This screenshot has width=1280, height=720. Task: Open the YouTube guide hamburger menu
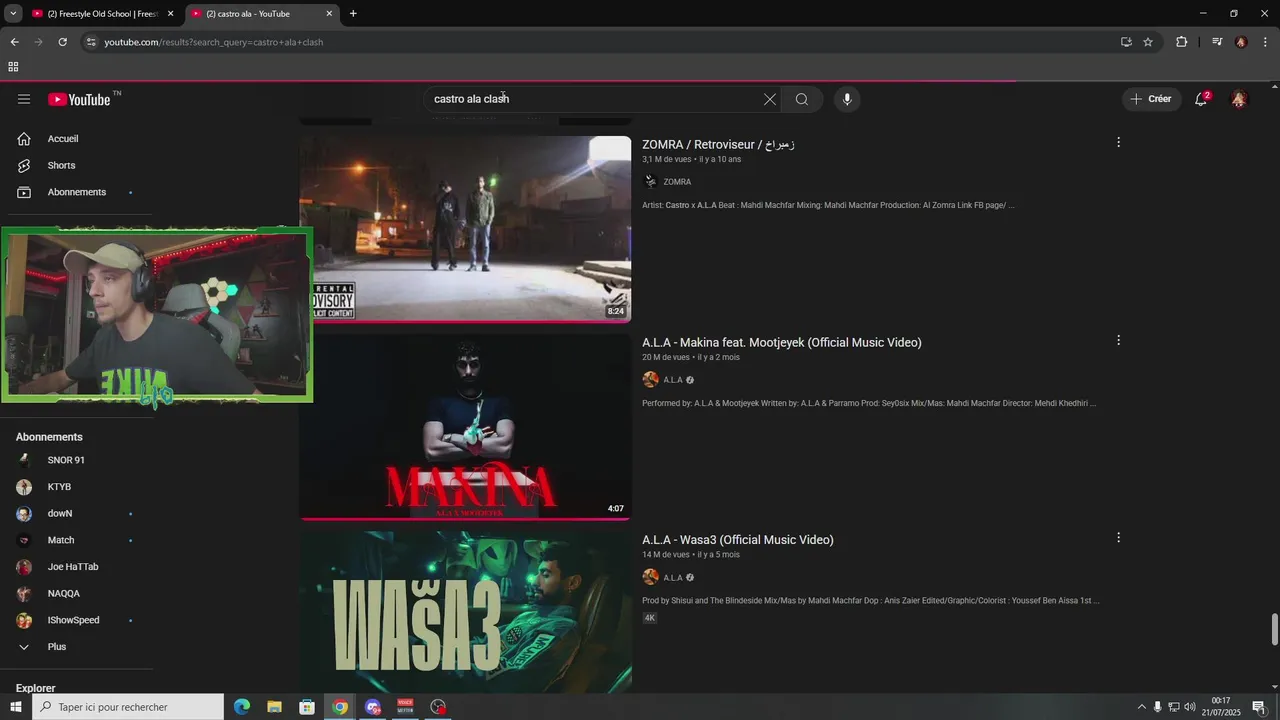(24, 99)
